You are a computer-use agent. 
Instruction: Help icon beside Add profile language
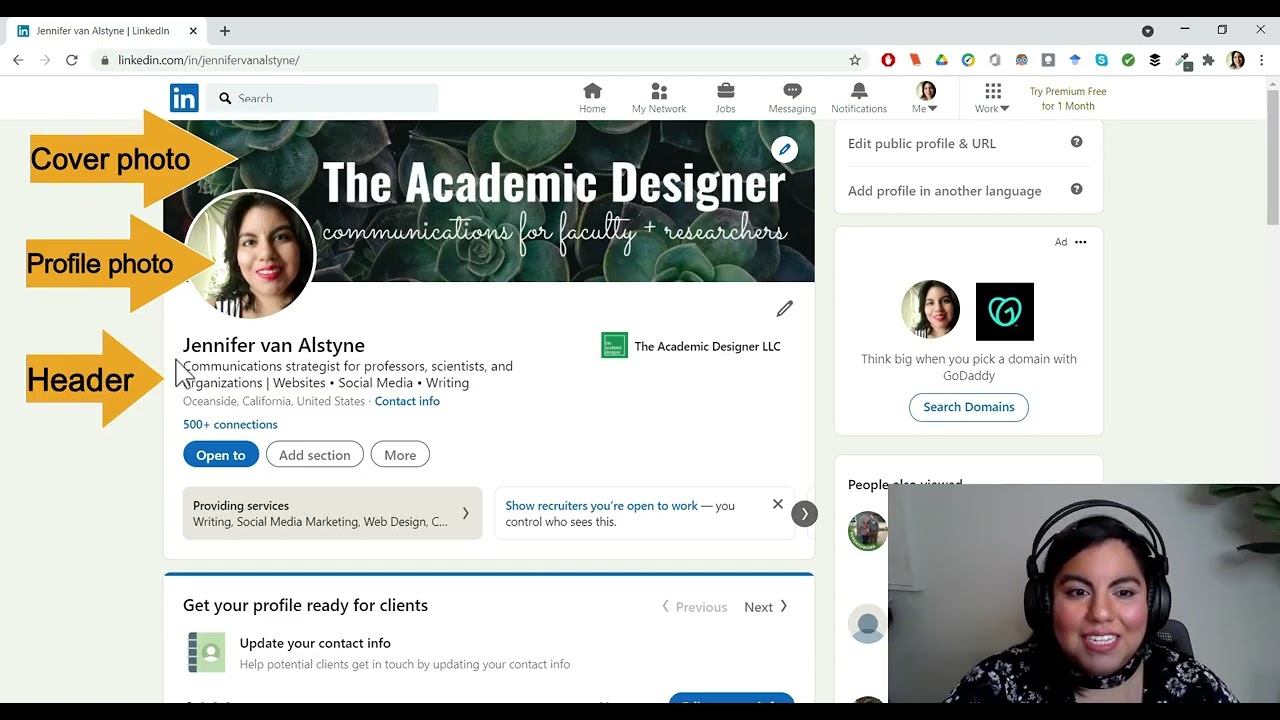[x=1076, y=189]
